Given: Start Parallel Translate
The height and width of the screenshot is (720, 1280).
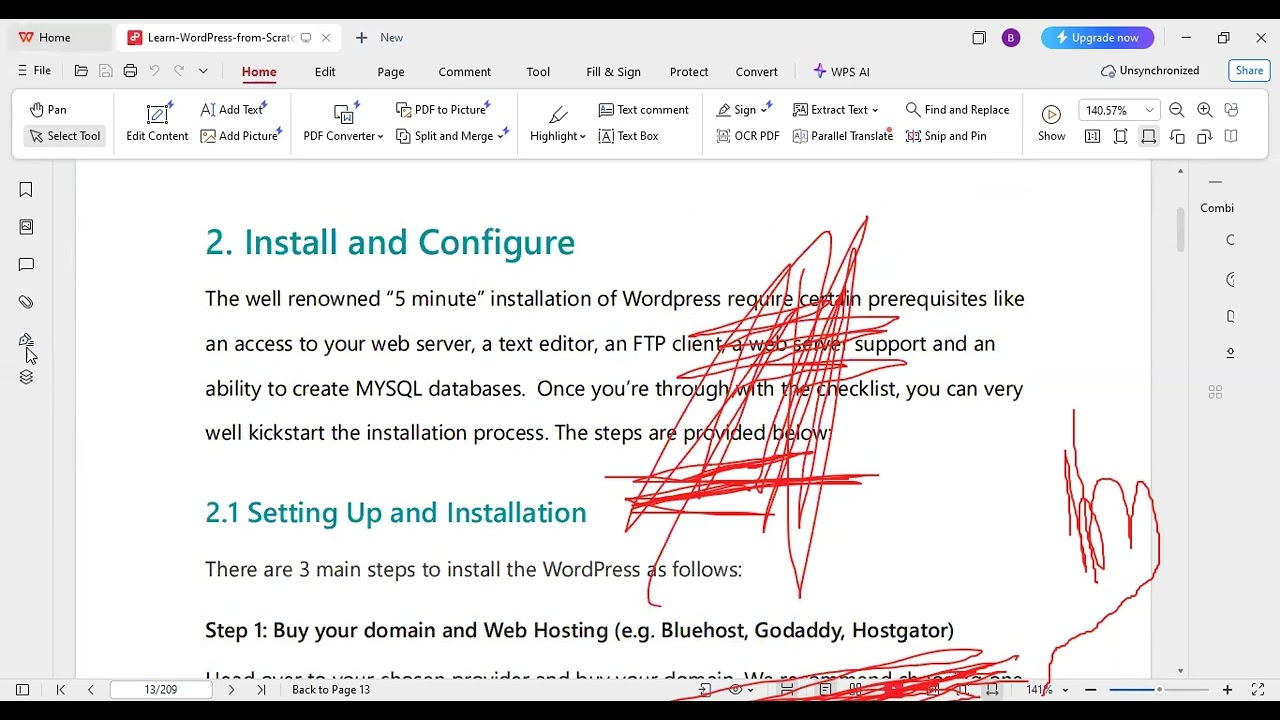Looking at the screenshot, I should click(842, 136).
